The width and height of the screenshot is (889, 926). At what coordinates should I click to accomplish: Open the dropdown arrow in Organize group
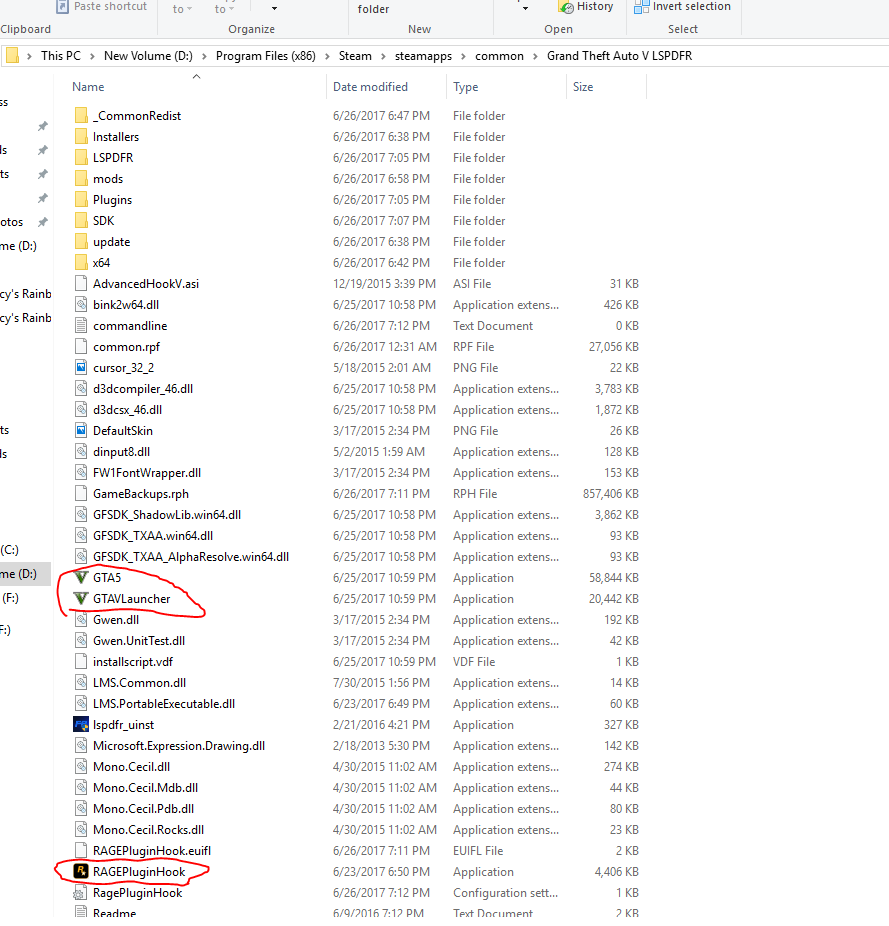pos(274,8)
